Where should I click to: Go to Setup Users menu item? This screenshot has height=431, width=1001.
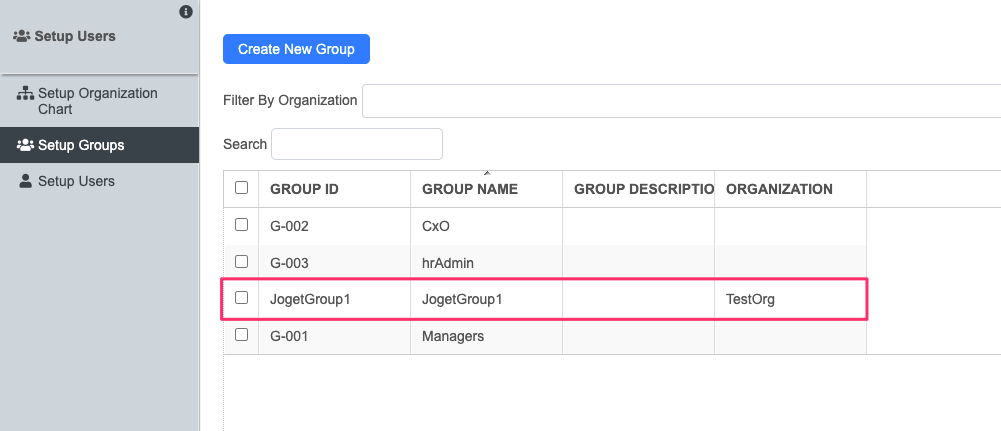point(76,181)
